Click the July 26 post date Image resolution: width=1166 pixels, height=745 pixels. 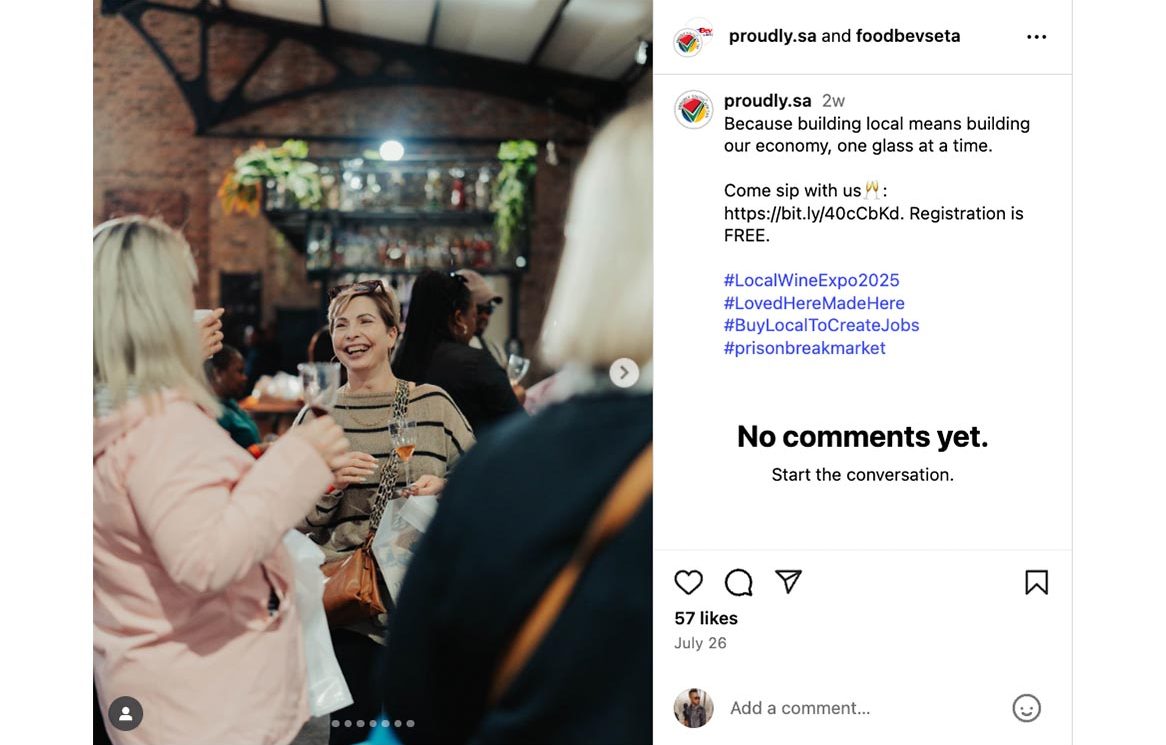click(x=700, y=643)
